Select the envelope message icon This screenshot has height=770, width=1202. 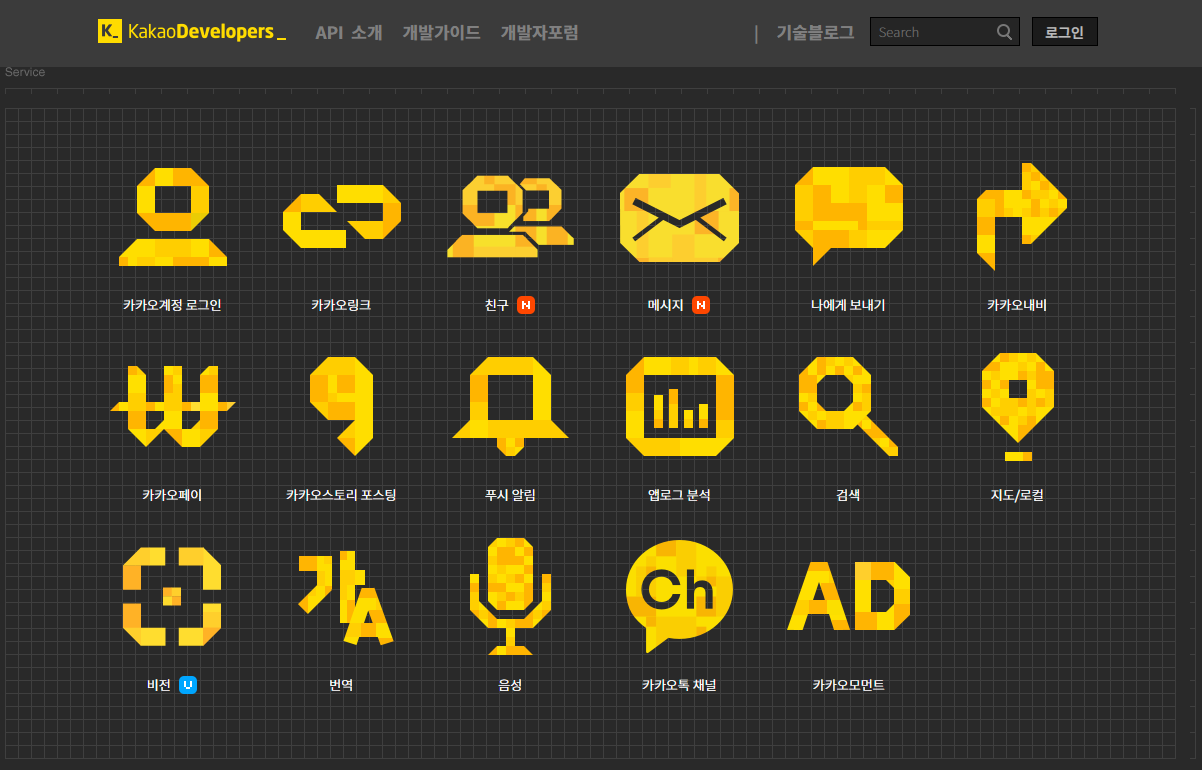pos(679,217)
